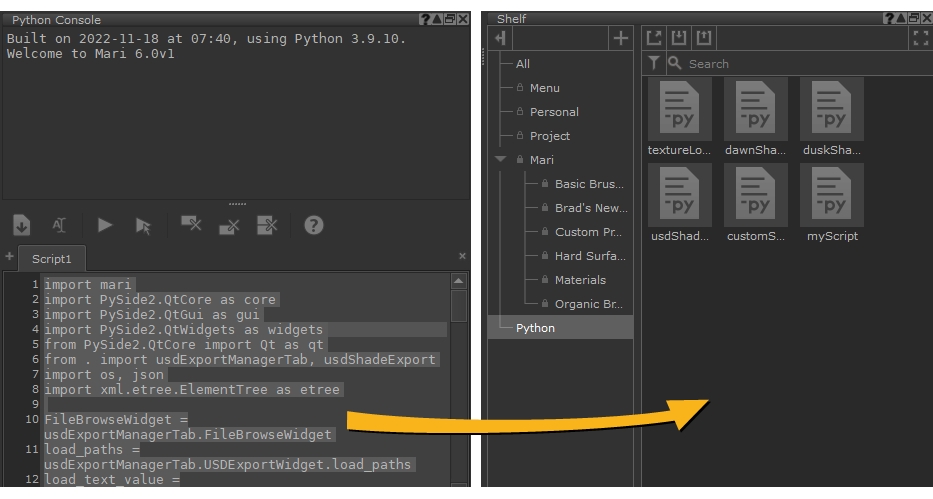Select the Materials shelf in tree
The height and width of the screenshot is (499, 933).
(x=580, y=280)
